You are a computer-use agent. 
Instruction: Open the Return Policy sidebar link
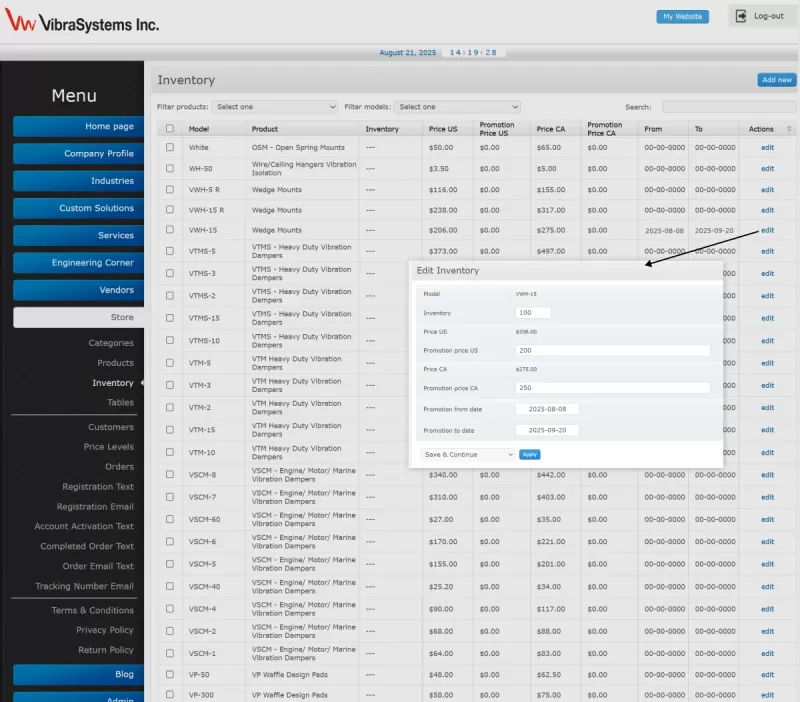point(105,650)
